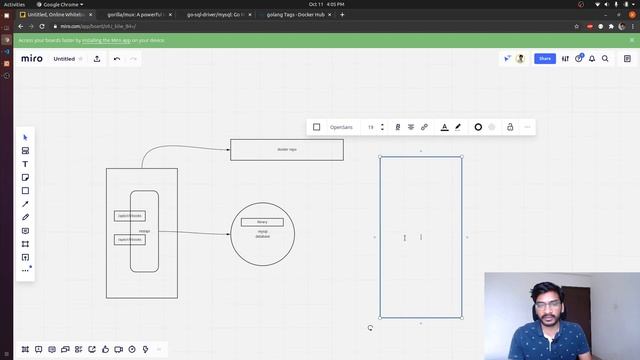This screenshot has height=360, width=640.
Task: Select the Text tool
Action: tap(25, 164)
